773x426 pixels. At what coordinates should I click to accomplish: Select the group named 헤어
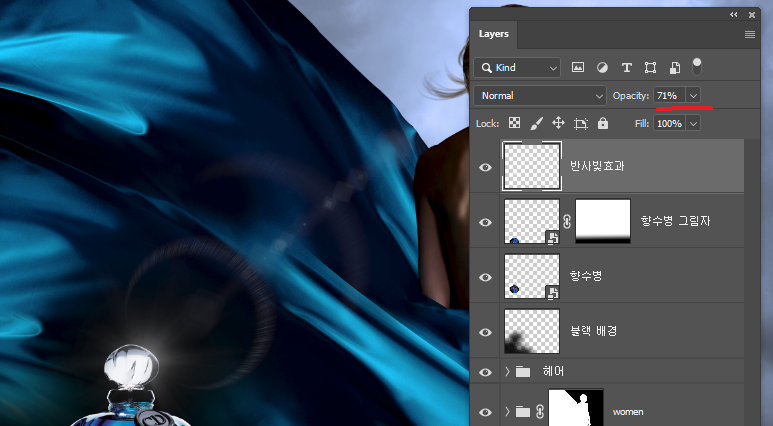tap(553, 371)
